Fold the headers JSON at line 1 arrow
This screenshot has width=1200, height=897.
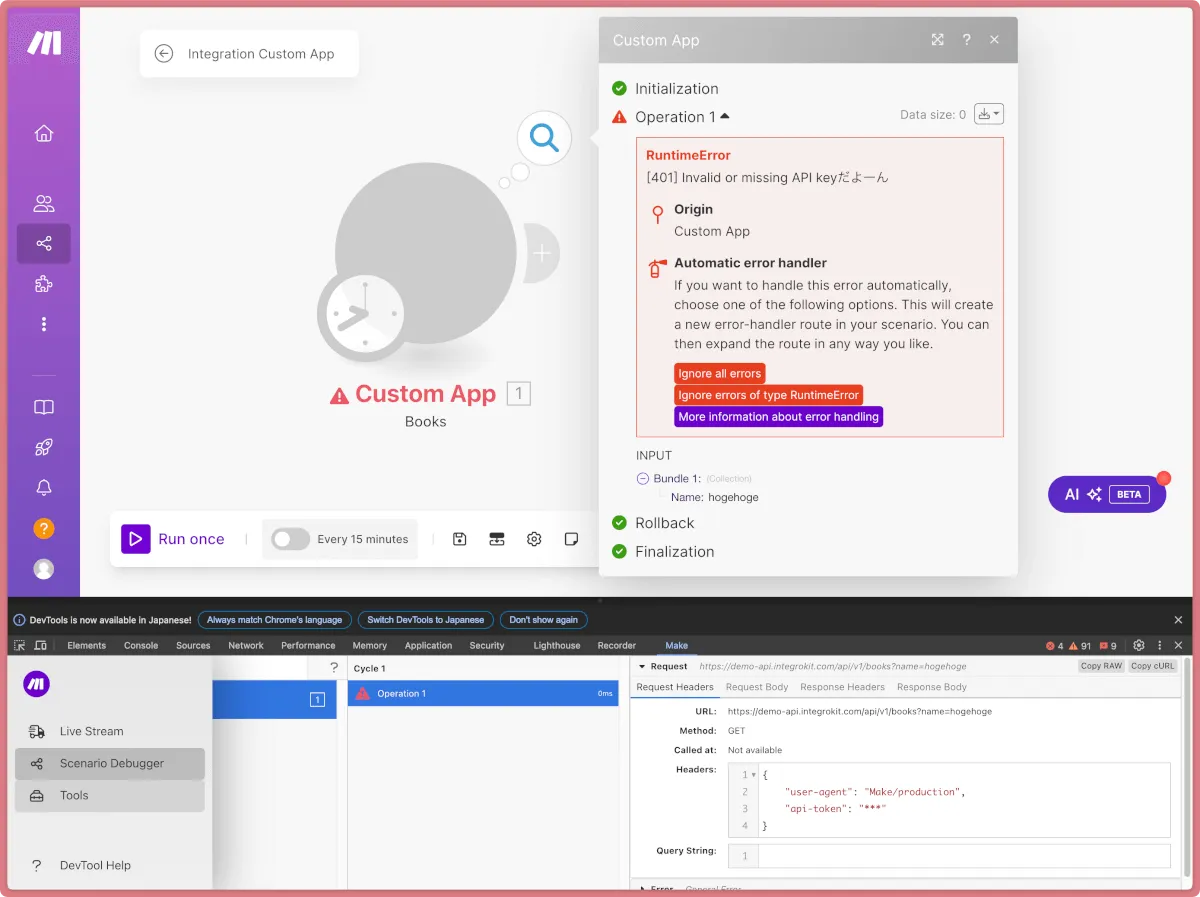[753, 775]
